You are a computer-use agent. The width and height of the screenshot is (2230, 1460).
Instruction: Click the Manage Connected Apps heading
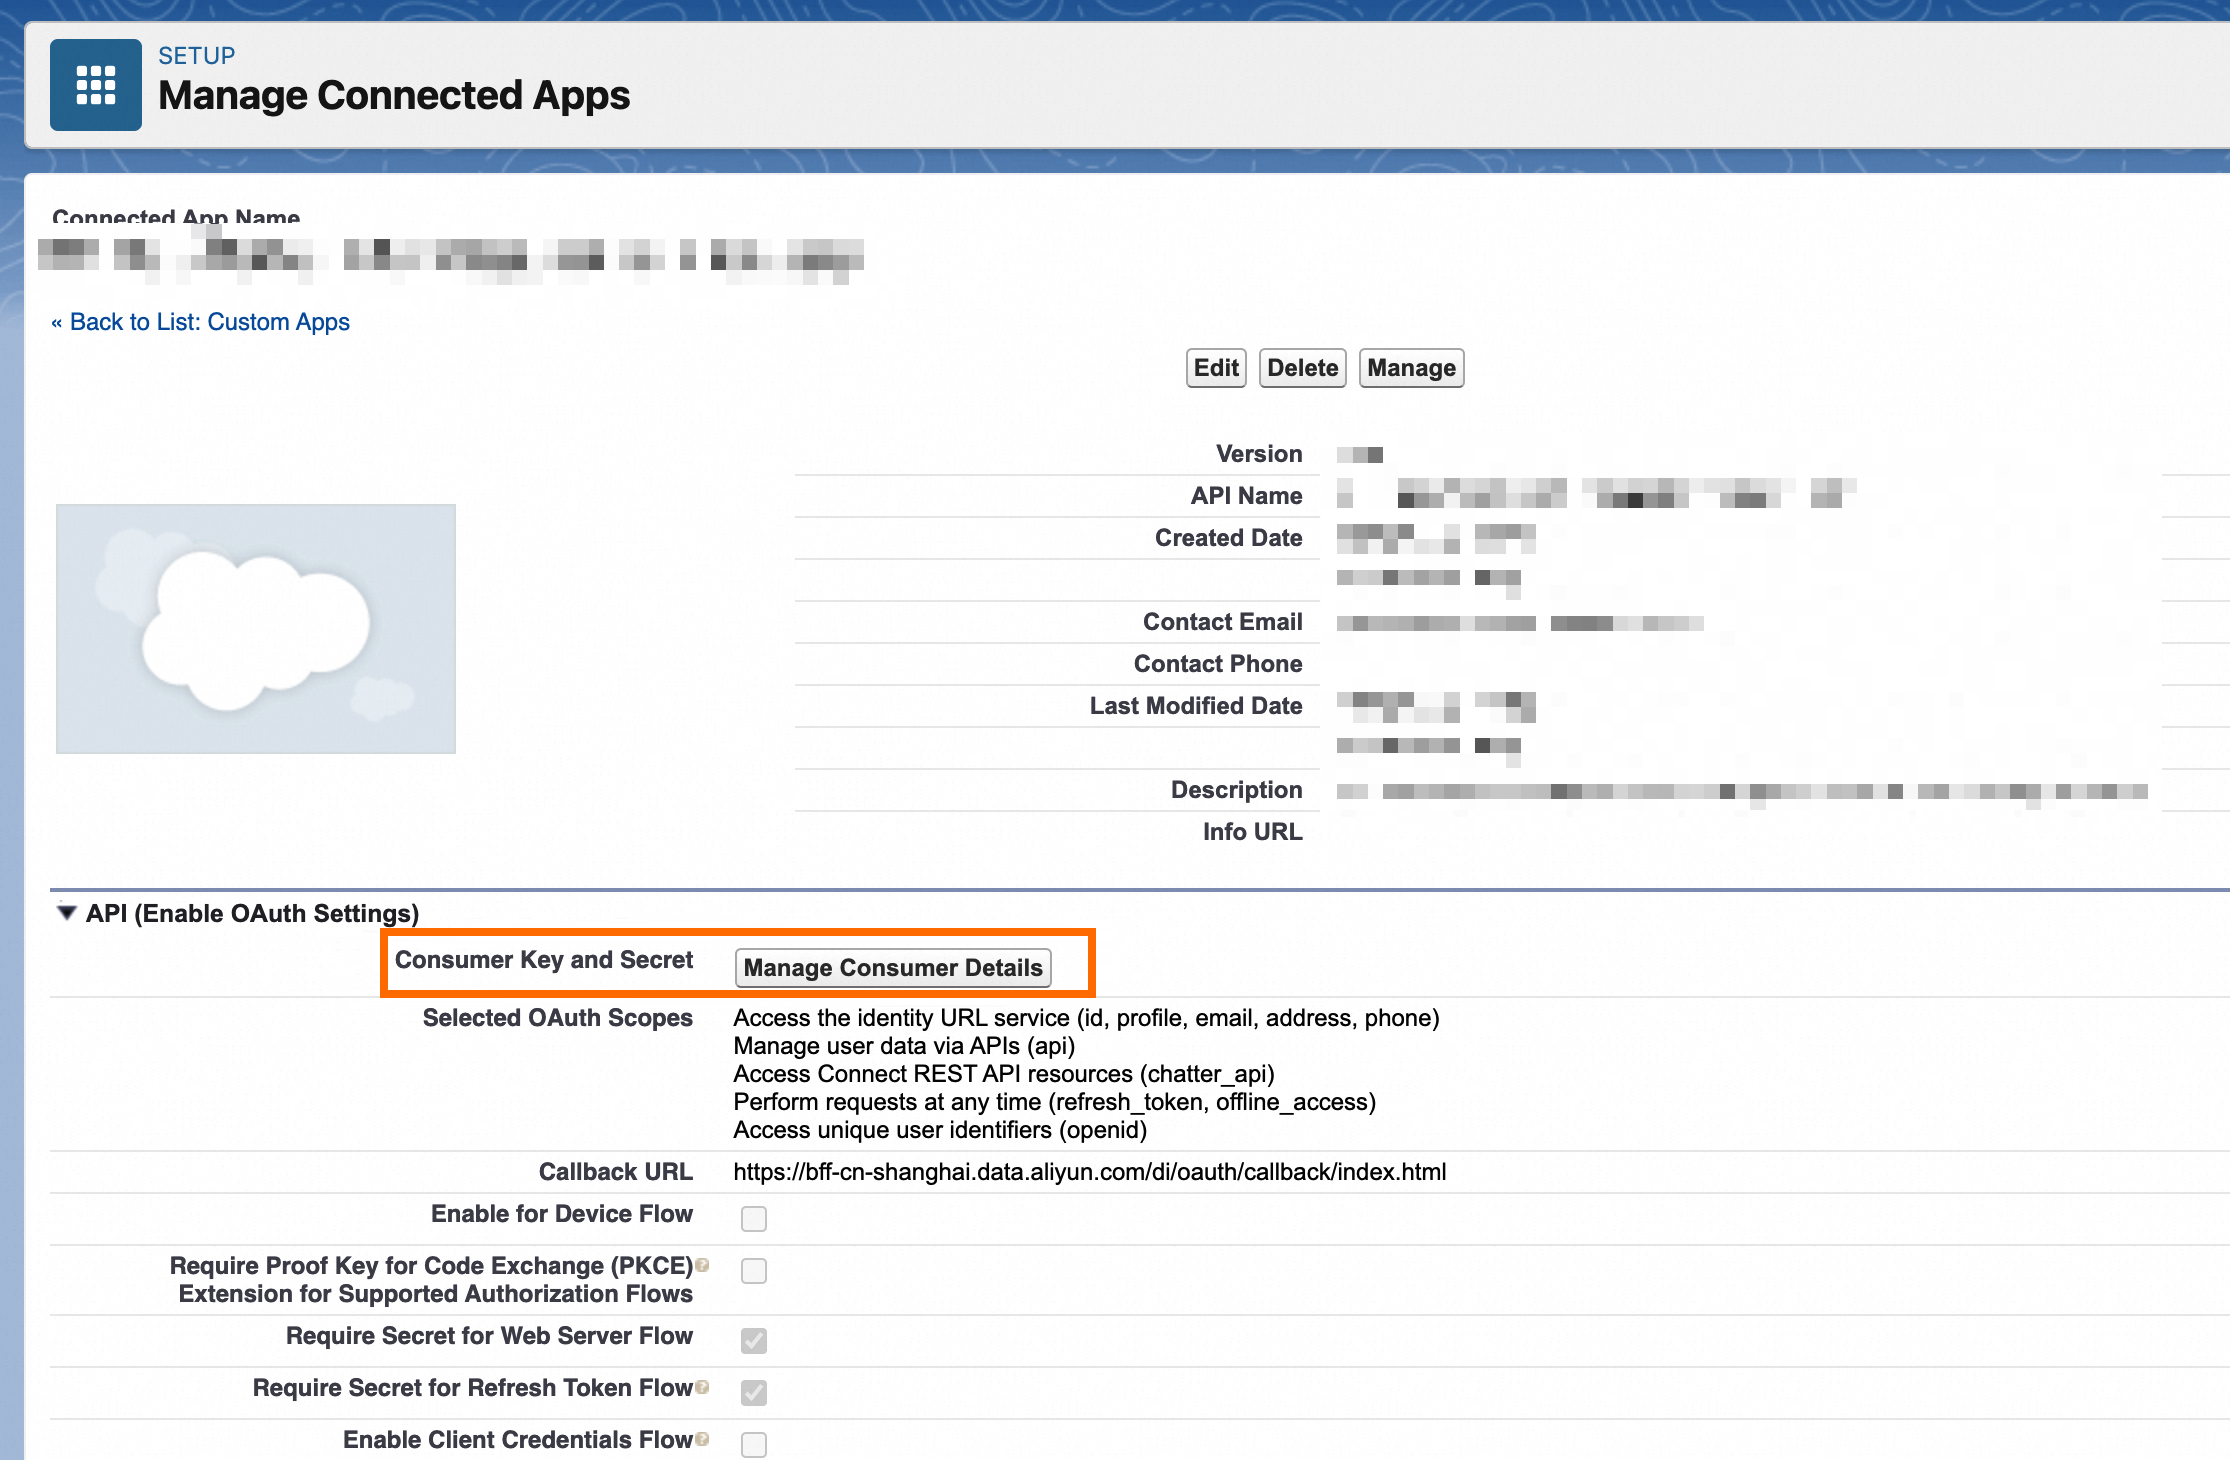click(x=394, y=96)
